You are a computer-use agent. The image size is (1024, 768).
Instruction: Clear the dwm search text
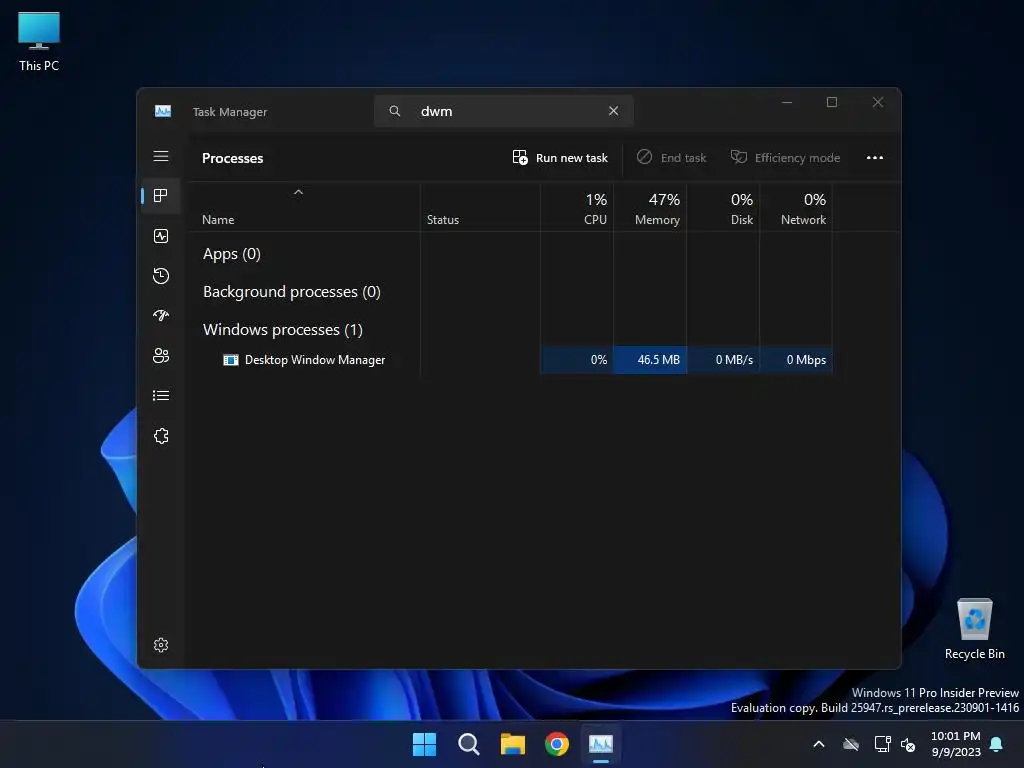613,111
